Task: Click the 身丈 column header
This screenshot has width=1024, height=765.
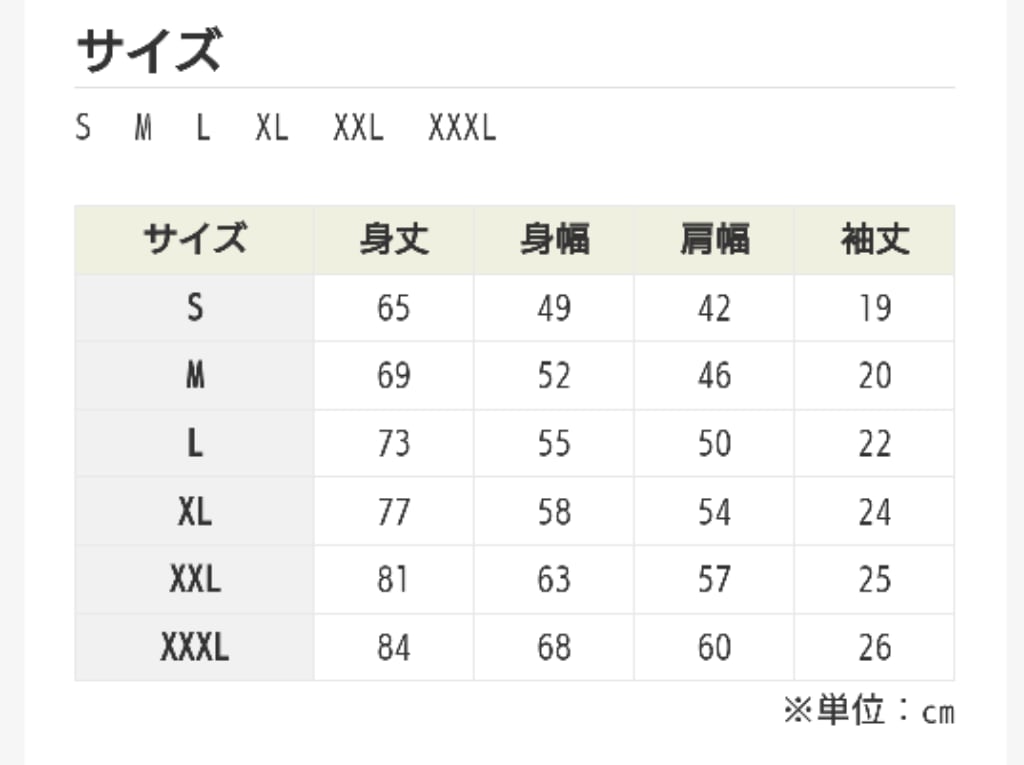Action: coord(394,240)
